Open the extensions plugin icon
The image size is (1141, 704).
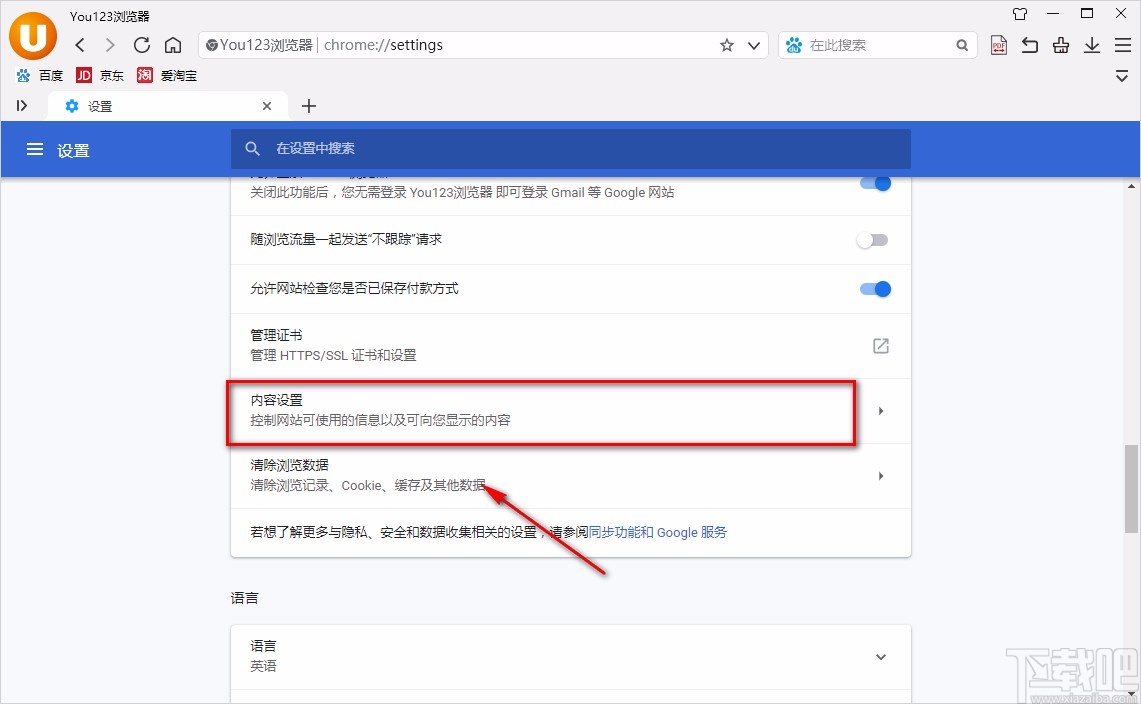pyautogui.click(x=1061, y=45)
